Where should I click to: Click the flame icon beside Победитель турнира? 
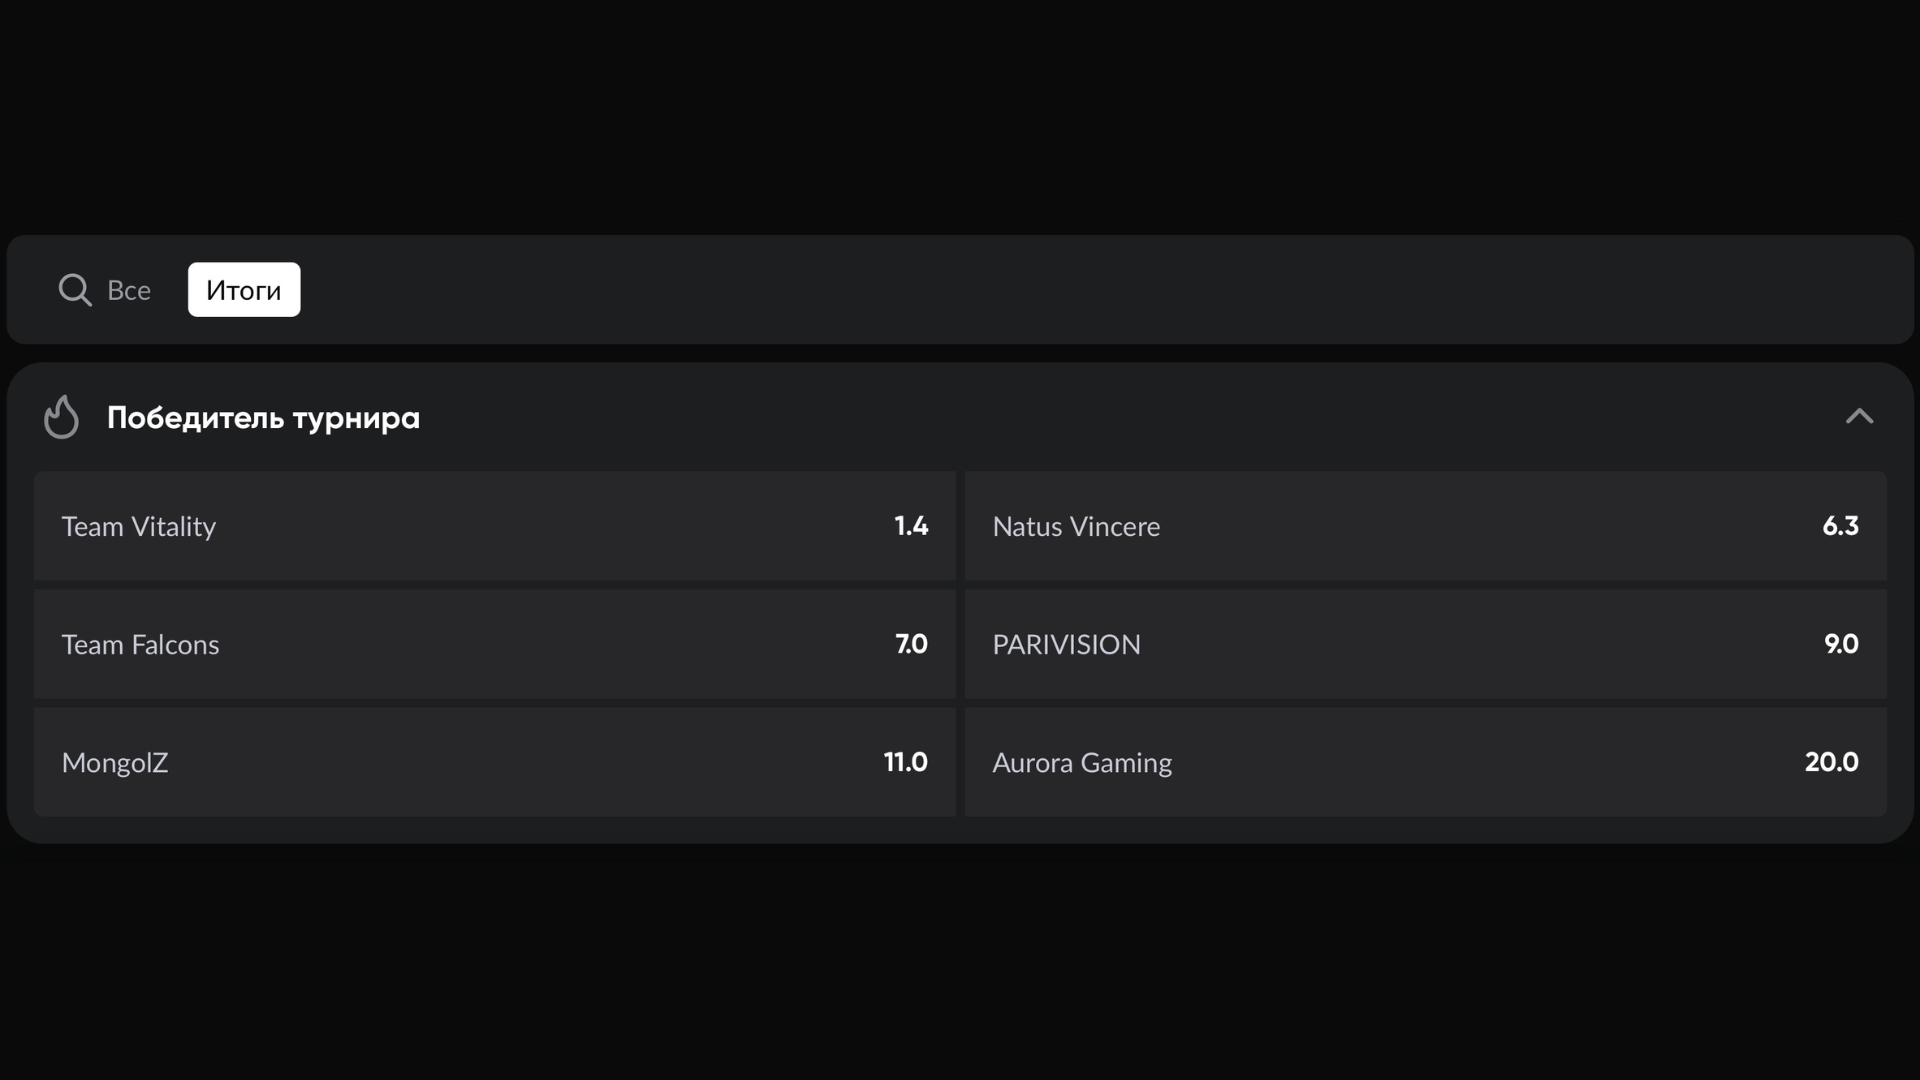coord(61,417)
